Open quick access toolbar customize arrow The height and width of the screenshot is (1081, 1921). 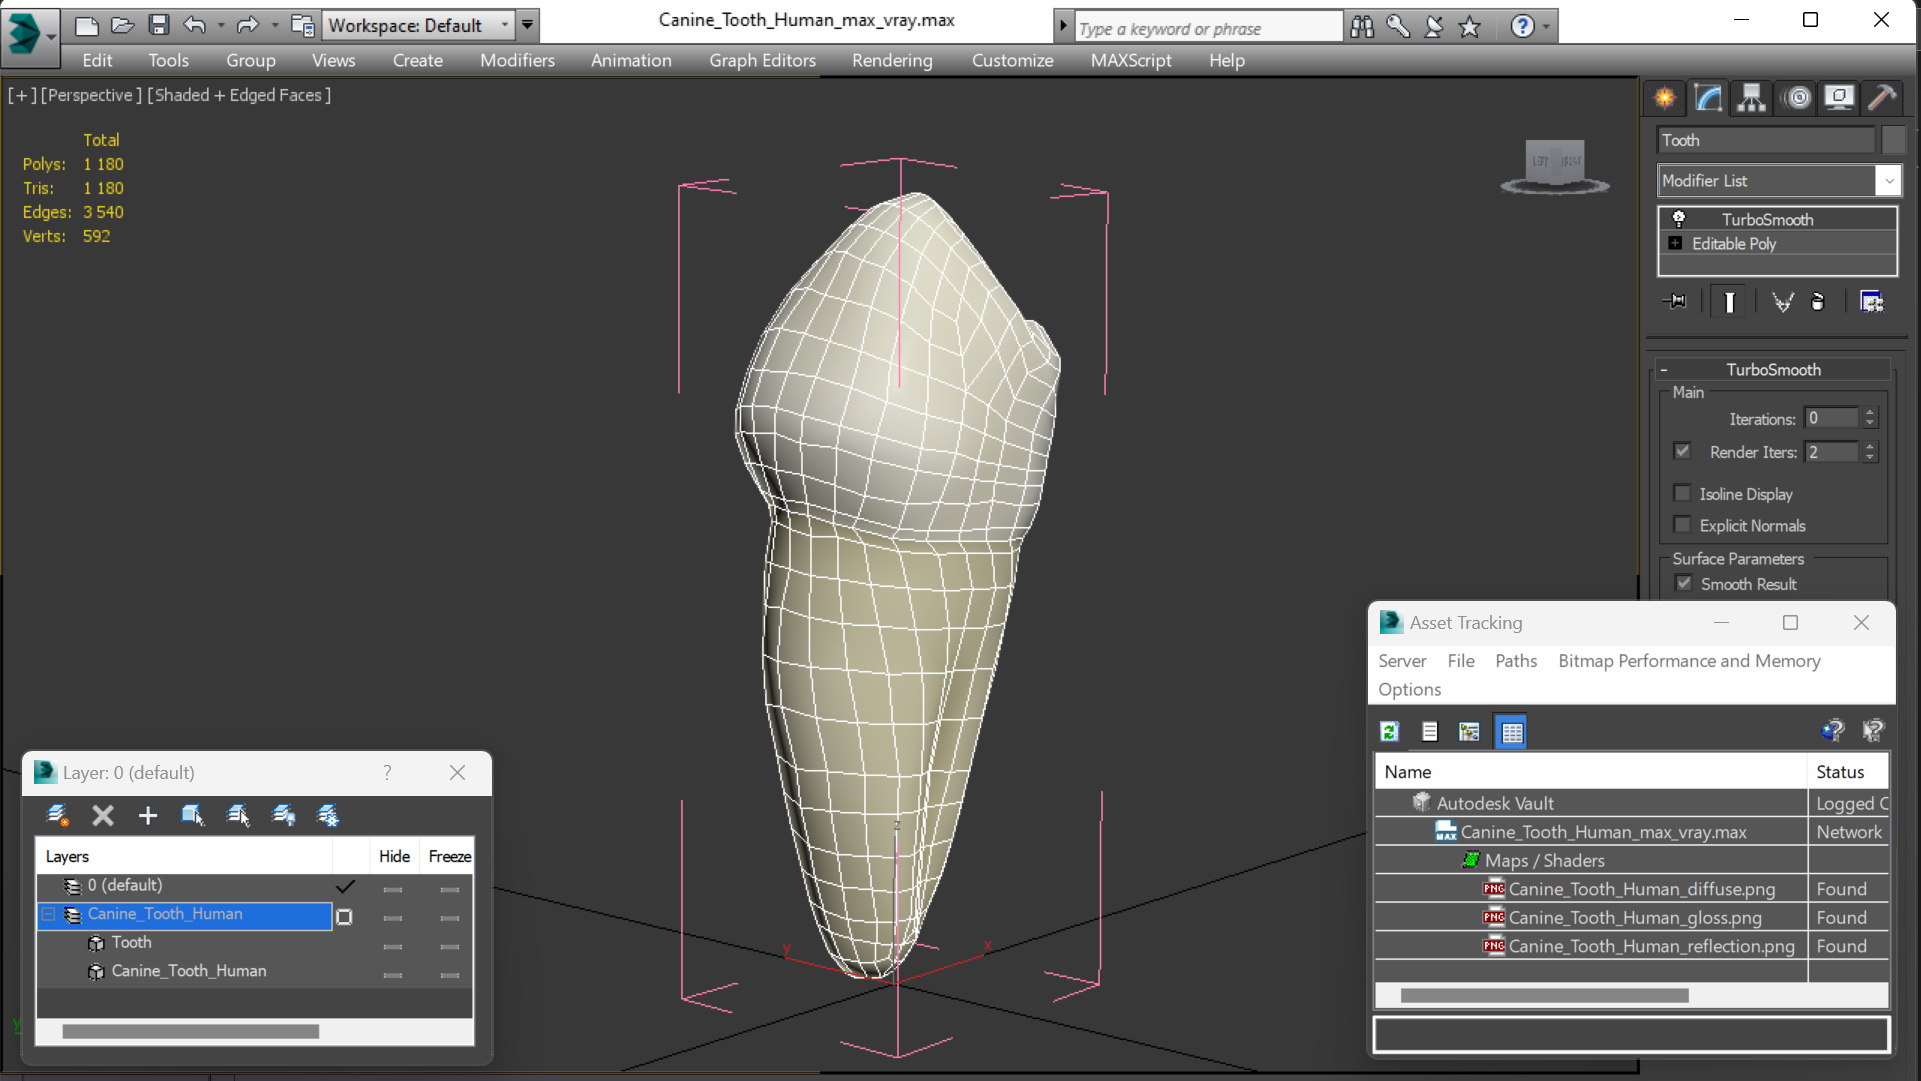(x=528, y=25)
